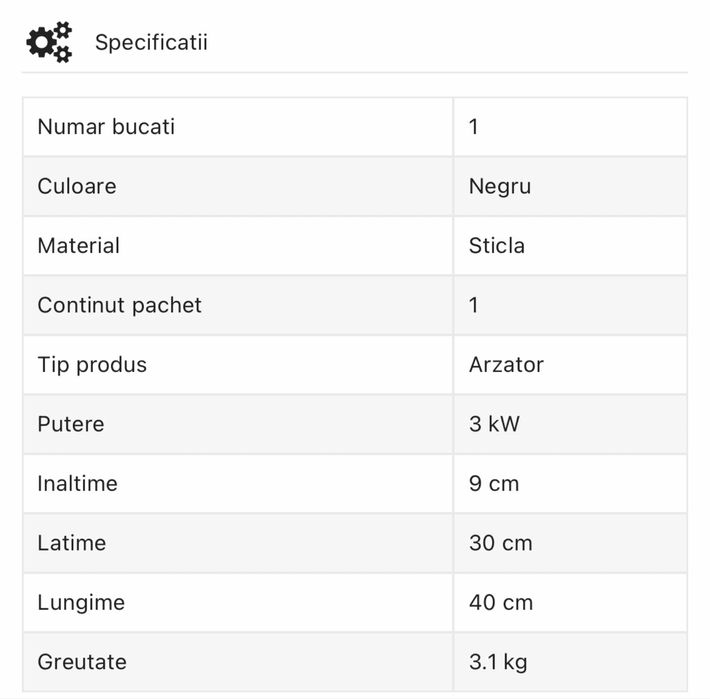This screenshot has width=710, height=699.
Task: Click the Continut pachet value 1
Action: click(473, 305)
